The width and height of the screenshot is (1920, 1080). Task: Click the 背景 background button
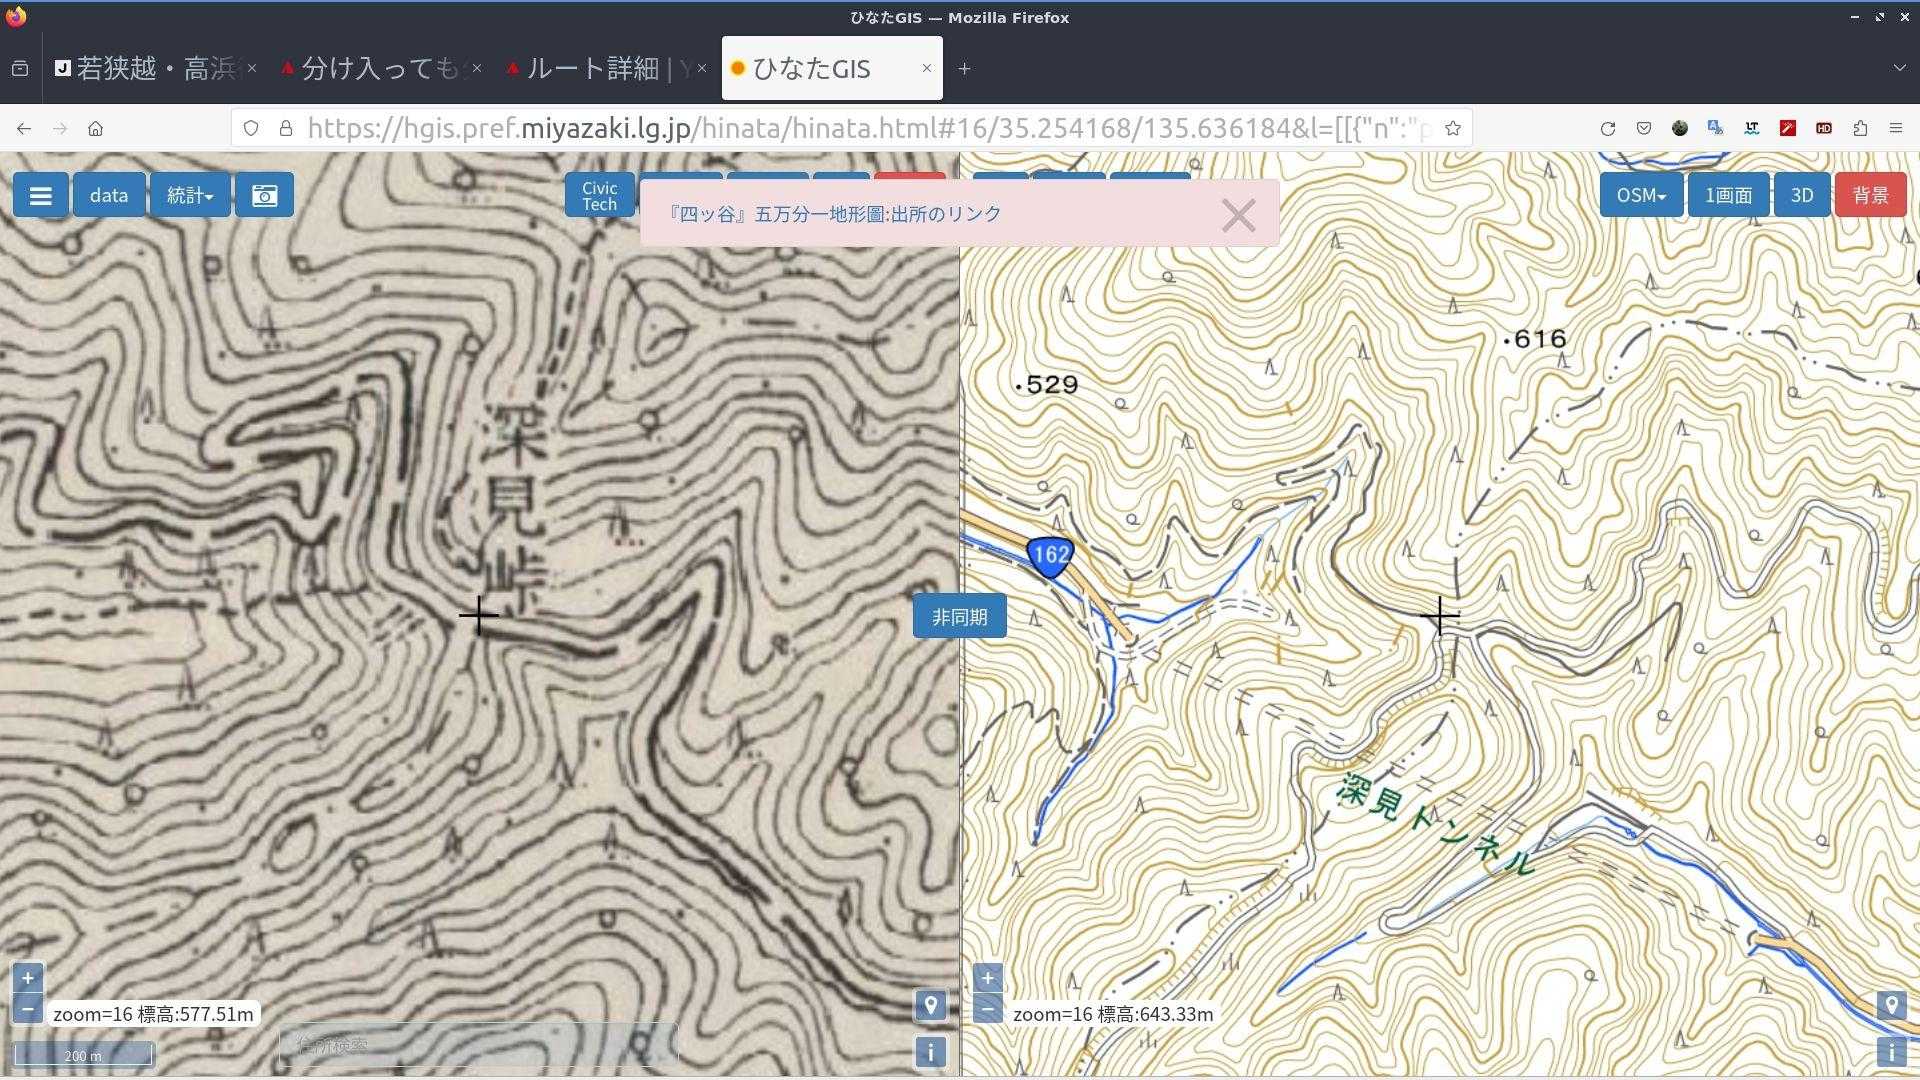click(x=1870, y=195)
